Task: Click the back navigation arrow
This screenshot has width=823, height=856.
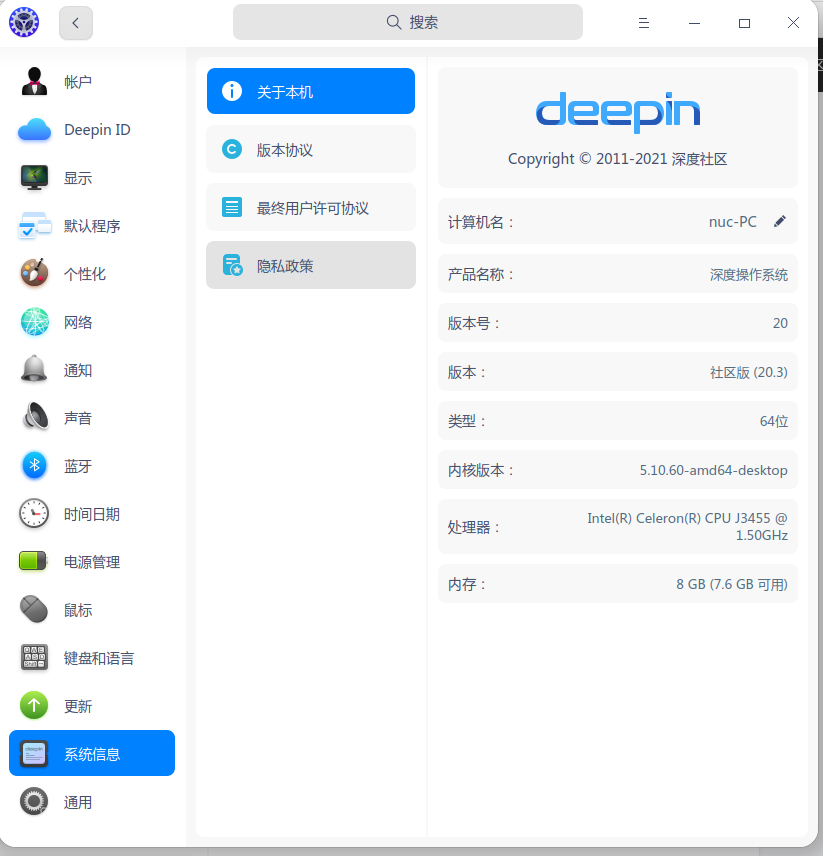Action: click(x=76, y=22)
